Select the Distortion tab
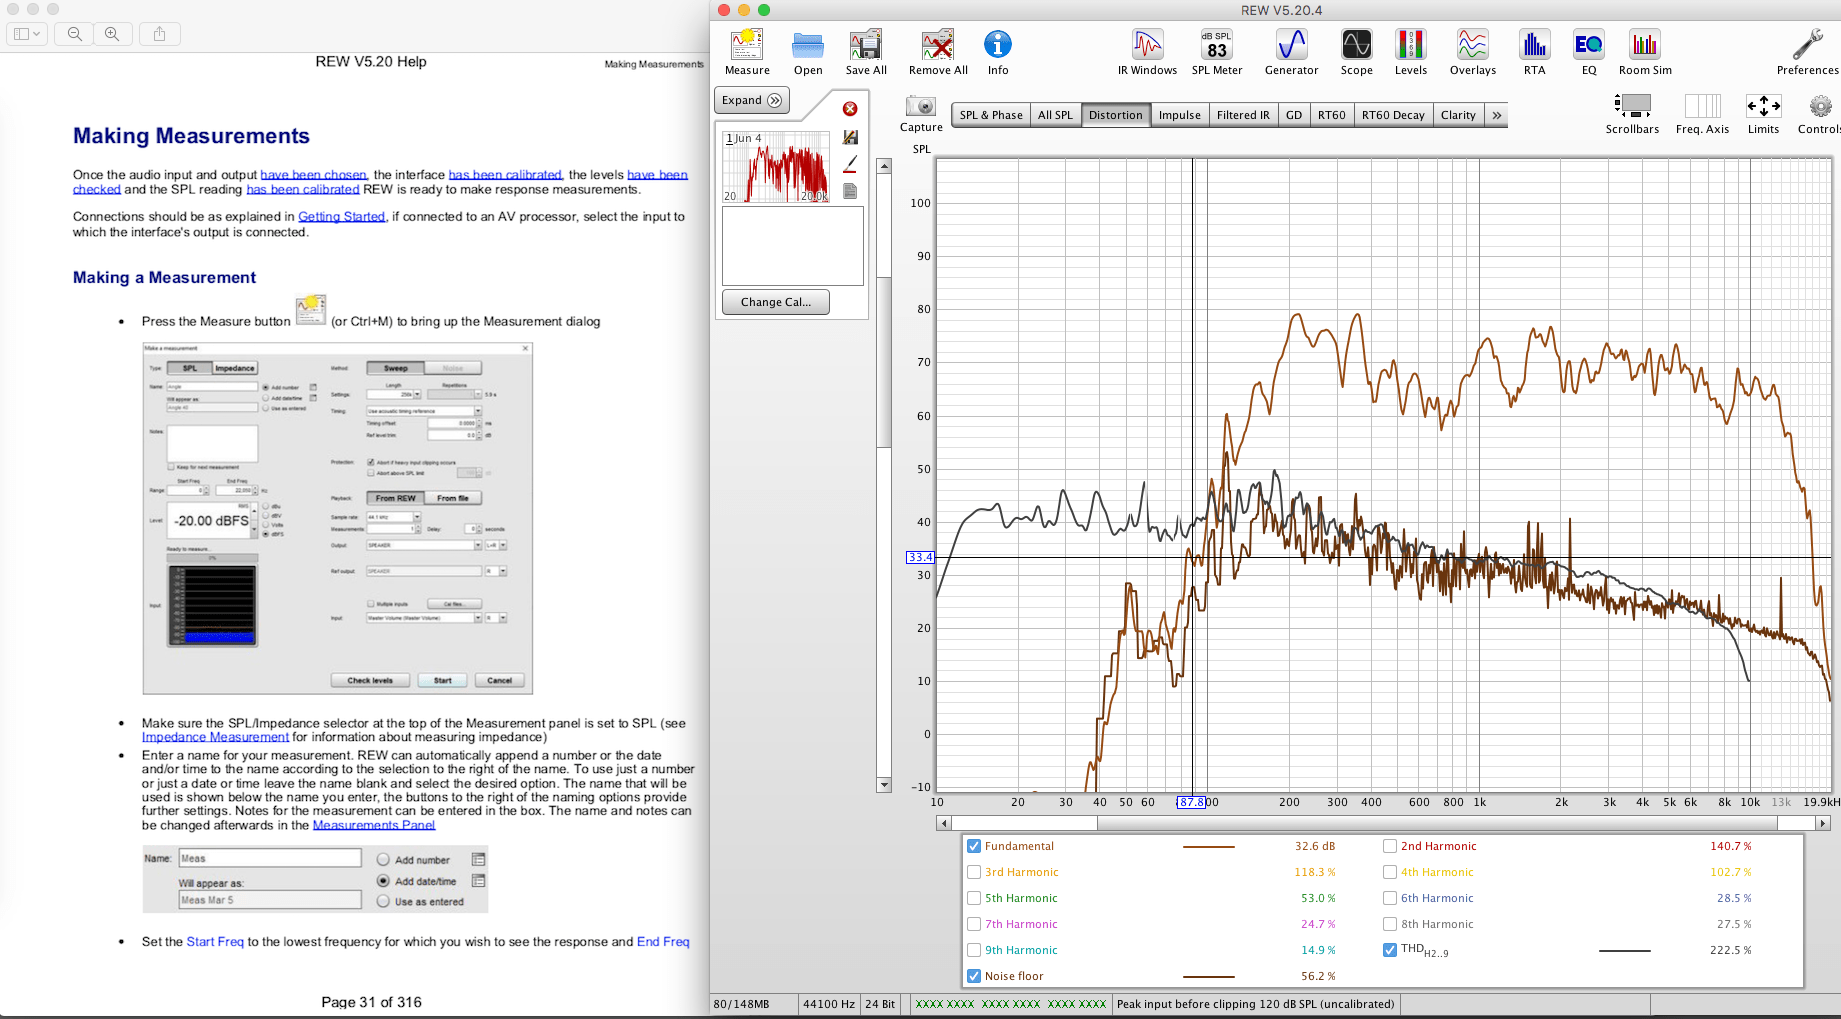The width and height of the screenshot is (1841, 1019). pos(1115,115)
